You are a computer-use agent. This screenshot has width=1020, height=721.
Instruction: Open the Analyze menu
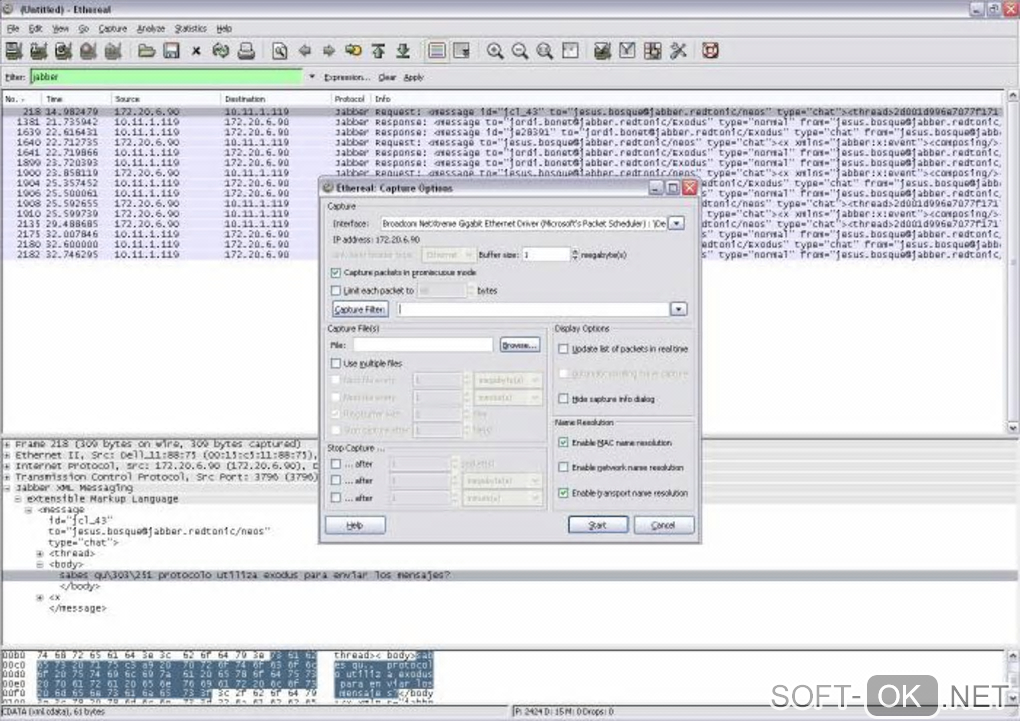pos(151,29)
